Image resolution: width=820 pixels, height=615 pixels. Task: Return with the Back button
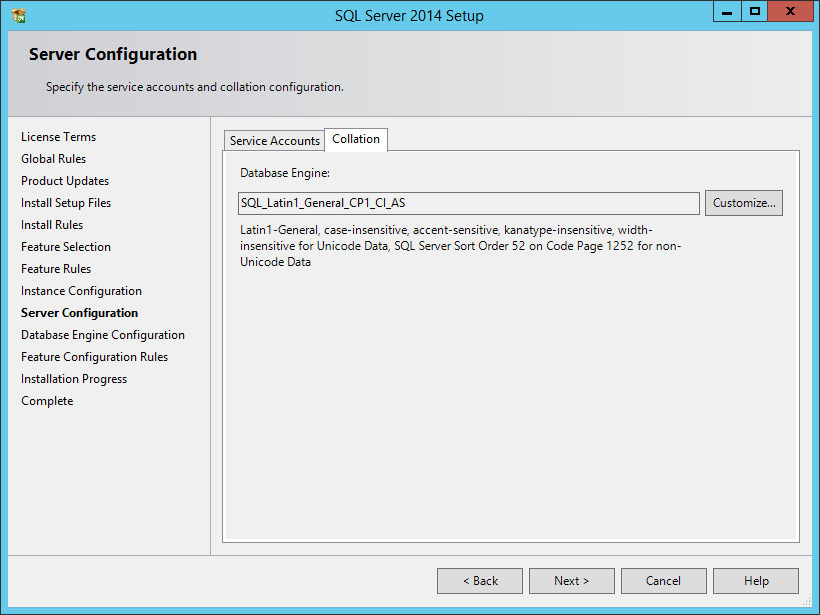tap(480, 581)
